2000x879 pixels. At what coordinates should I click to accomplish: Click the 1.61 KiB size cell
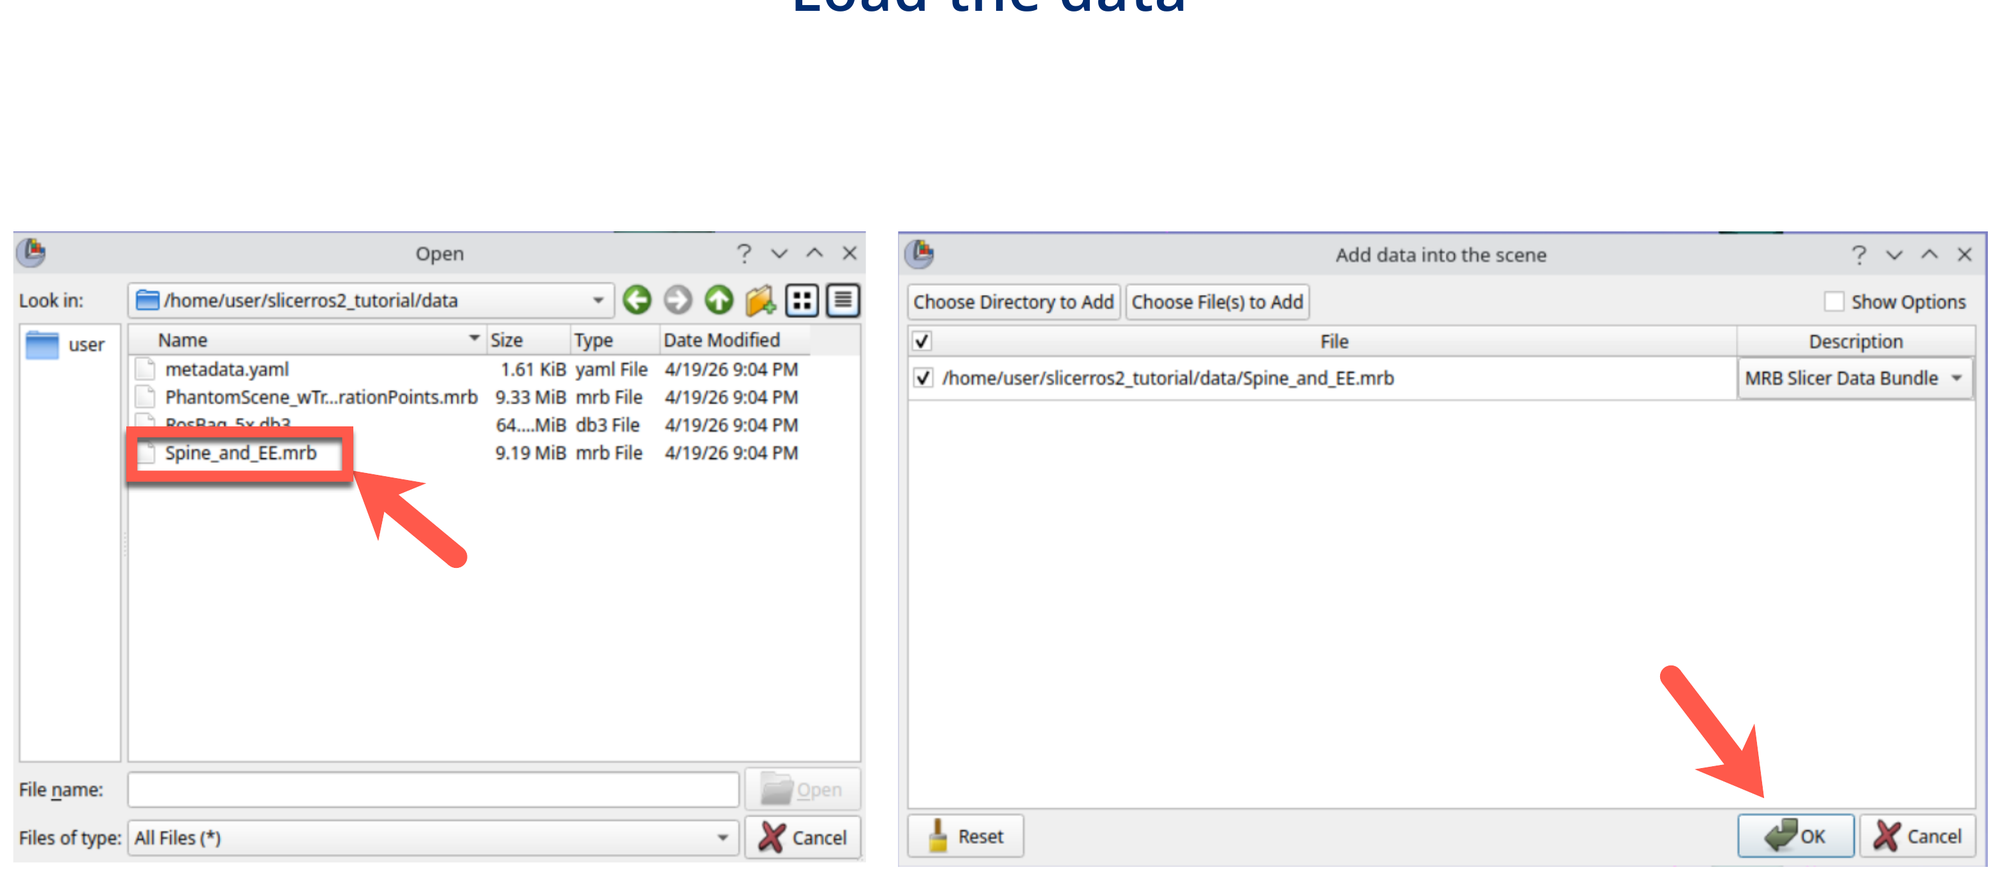(x=533, y=369)
